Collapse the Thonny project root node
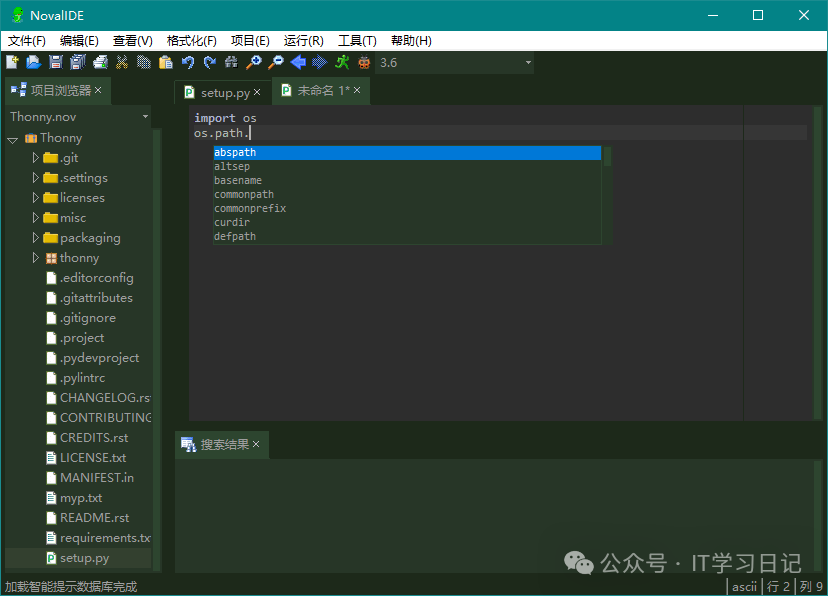Screen dimensions: 828x596 point(13,139)
